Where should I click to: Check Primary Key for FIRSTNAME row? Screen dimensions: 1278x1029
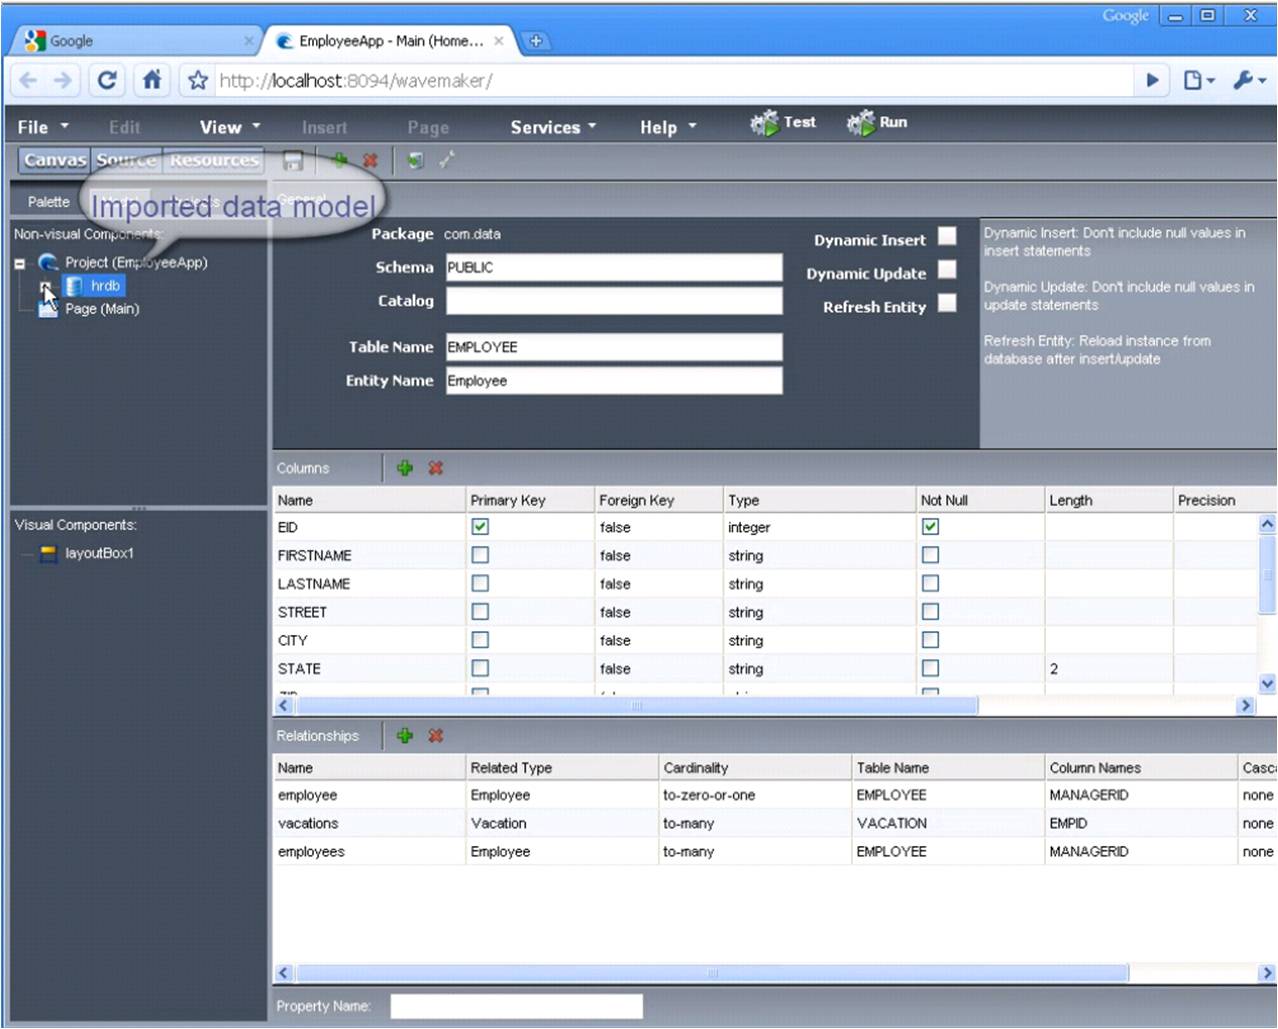pos(480,555)
